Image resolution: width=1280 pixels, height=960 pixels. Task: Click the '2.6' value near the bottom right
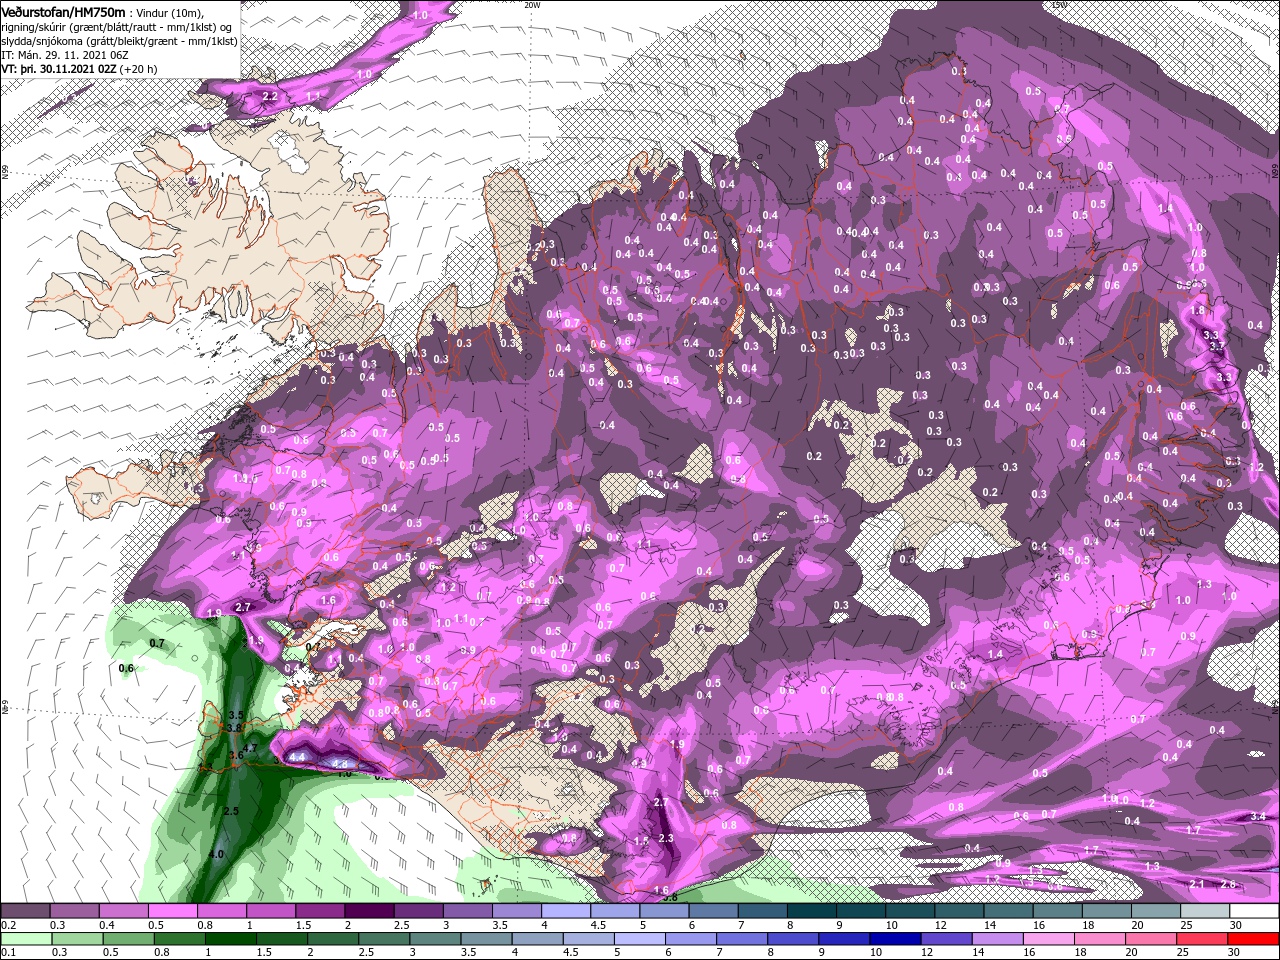coord(1229,884)
